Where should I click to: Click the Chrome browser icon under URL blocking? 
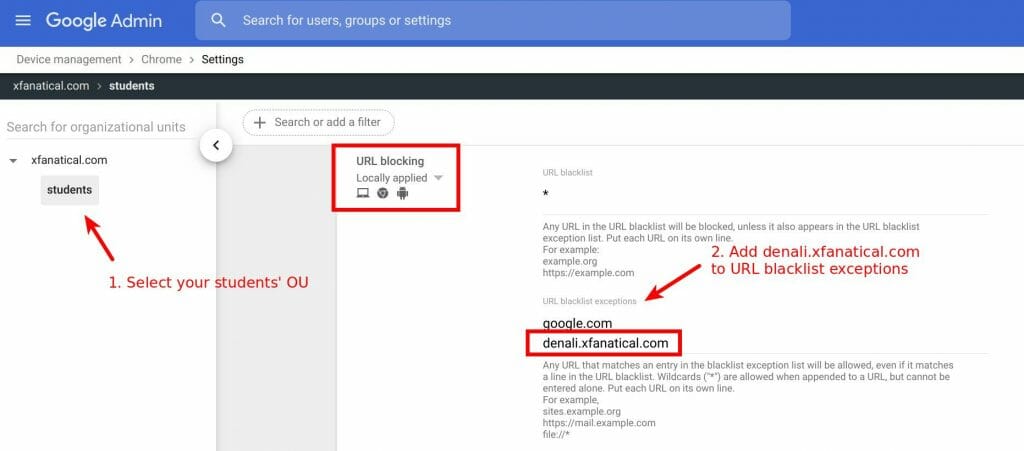click(x=383, y=193)
